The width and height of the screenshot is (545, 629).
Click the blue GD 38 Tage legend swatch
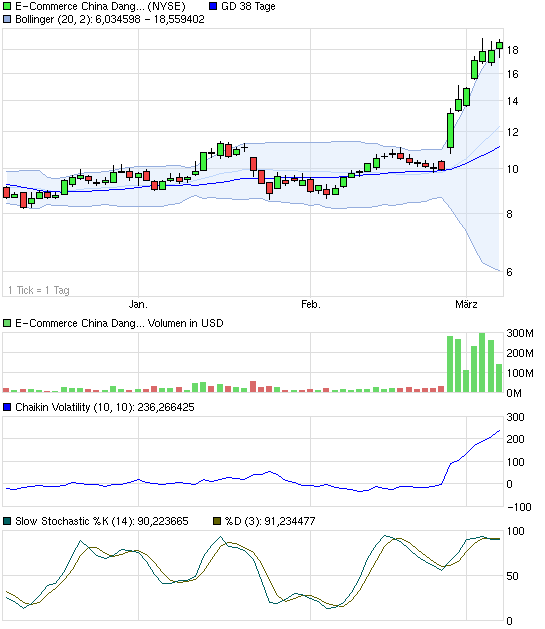213,6
